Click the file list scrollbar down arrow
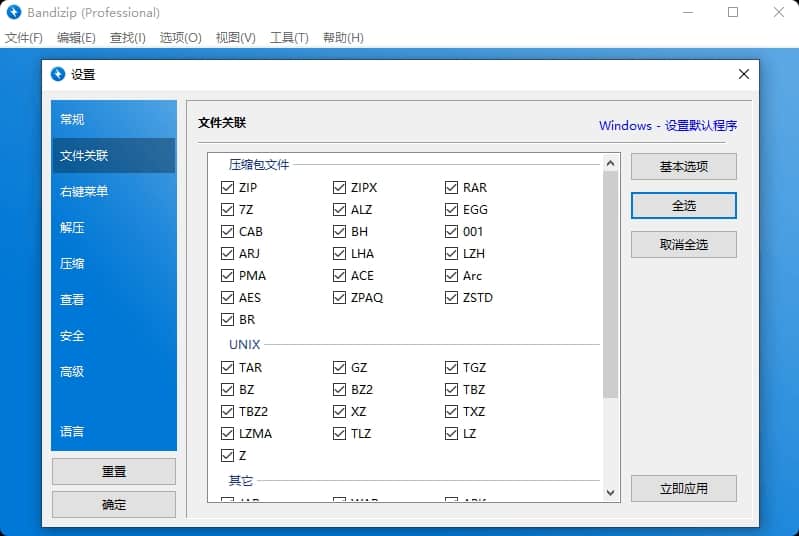The image size is (799, 536). (610, 493)
